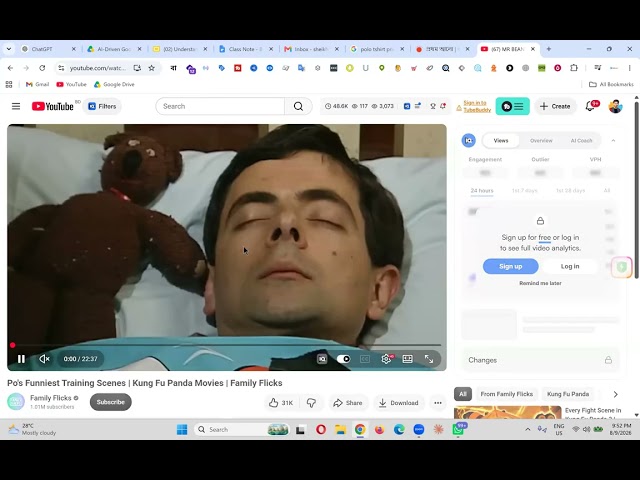Open Chrome extensions puzzle icon
The height and width of the screenshot is (480, 640).
click(574, 68)
